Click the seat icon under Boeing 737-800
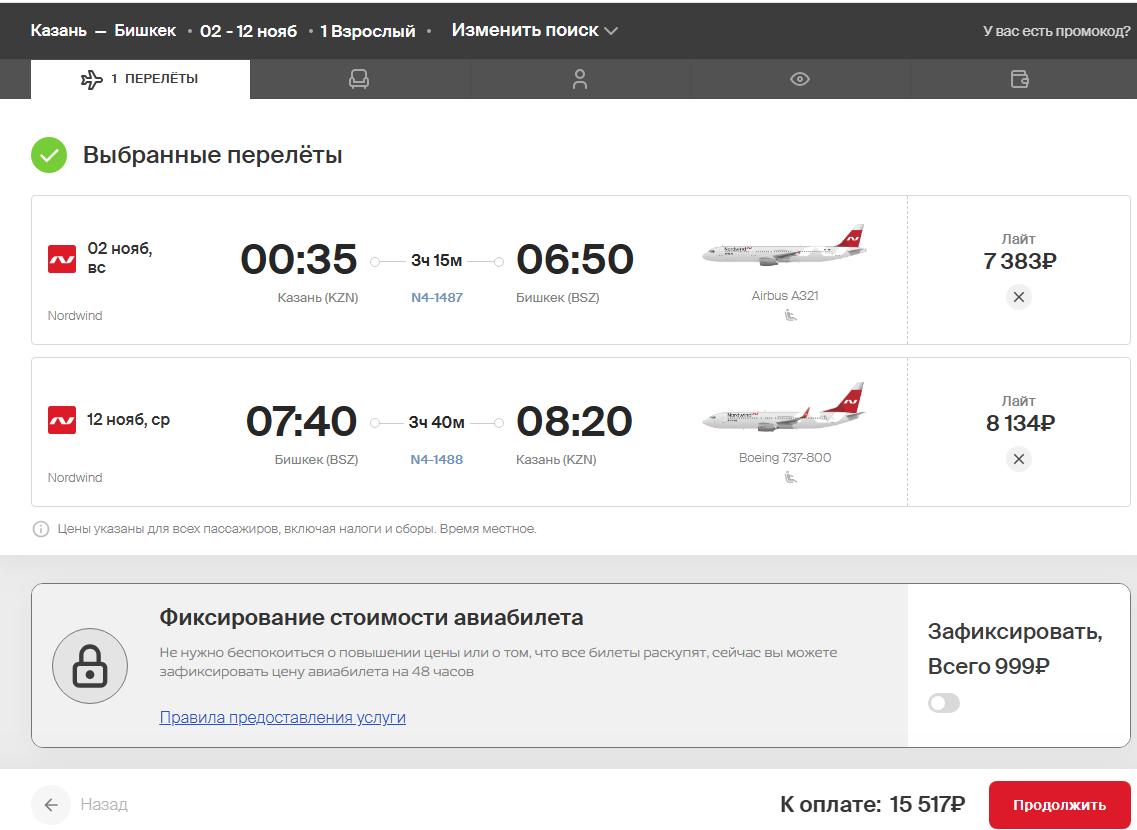This screenshot has width=1137, height=830. pyautogui.click(x=791, y=478)
